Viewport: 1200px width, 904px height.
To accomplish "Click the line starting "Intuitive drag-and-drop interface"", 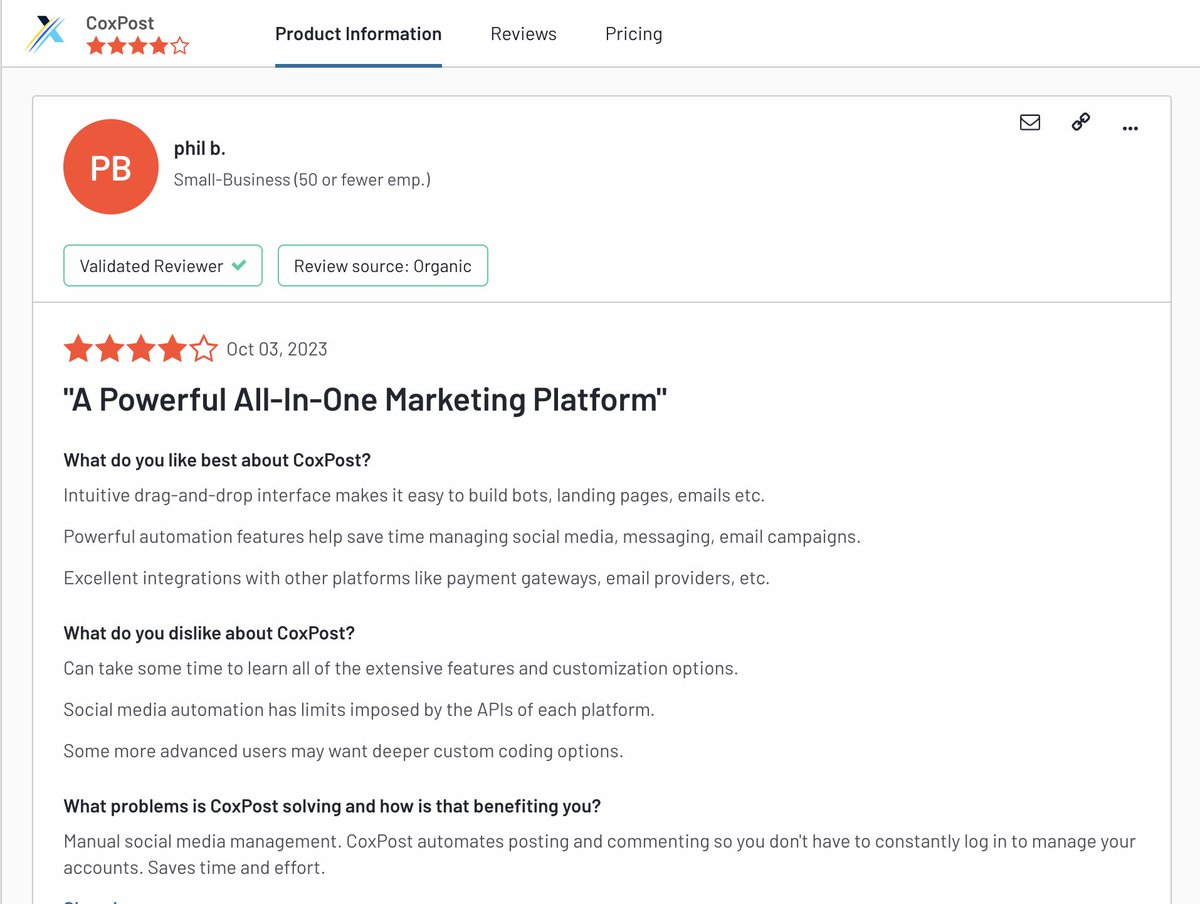I will click(x=414, y=495).
